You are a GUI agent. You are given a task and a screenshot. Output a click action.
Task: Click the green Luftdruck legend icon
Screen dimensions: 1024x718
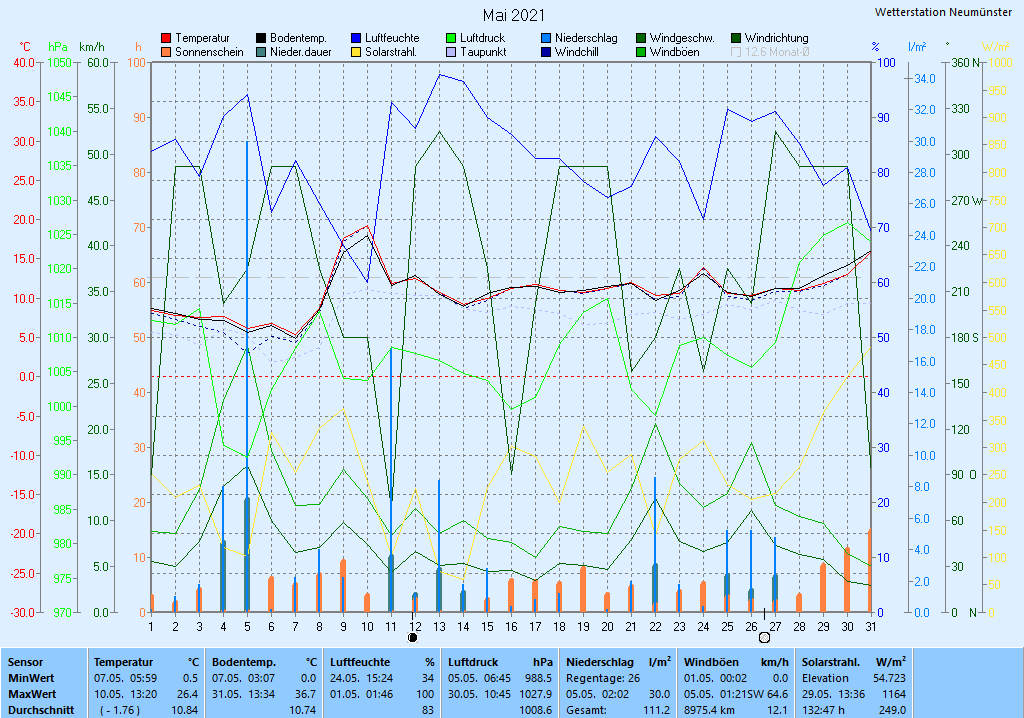pos(451,38)
